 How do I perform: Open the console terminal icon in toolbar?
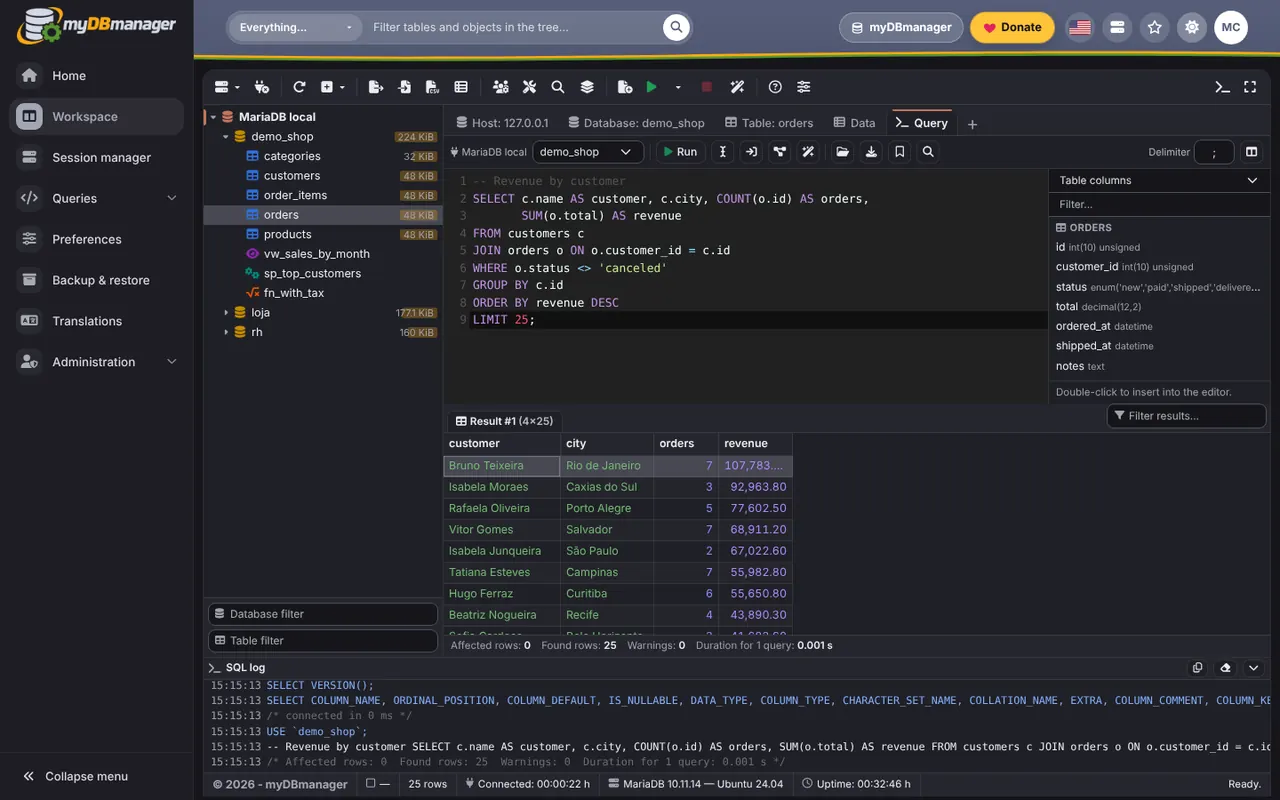pos(1222,87)
